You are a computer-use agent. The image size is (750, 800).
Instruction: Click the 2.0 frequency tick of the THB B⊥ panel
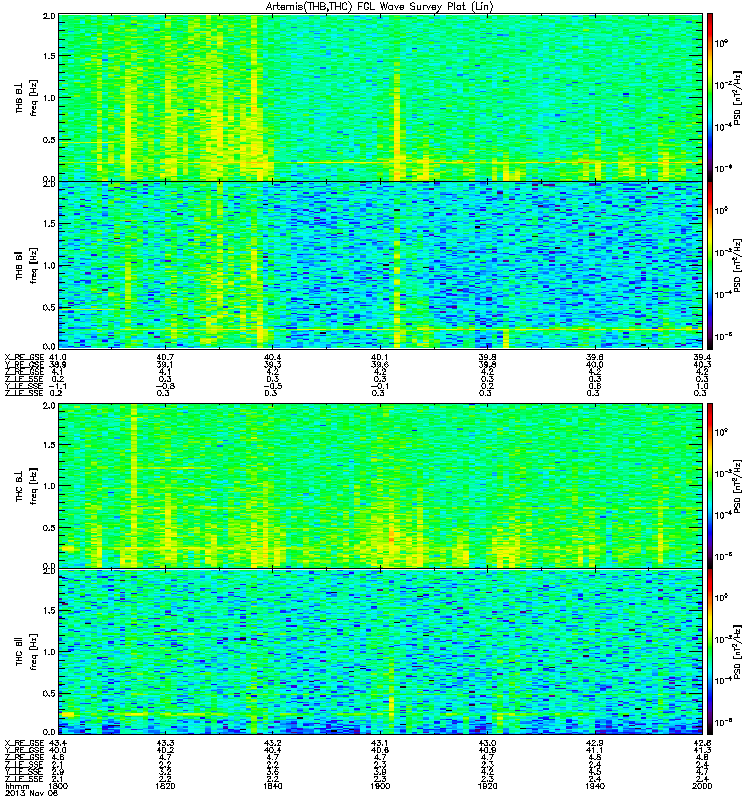point(49,16)
